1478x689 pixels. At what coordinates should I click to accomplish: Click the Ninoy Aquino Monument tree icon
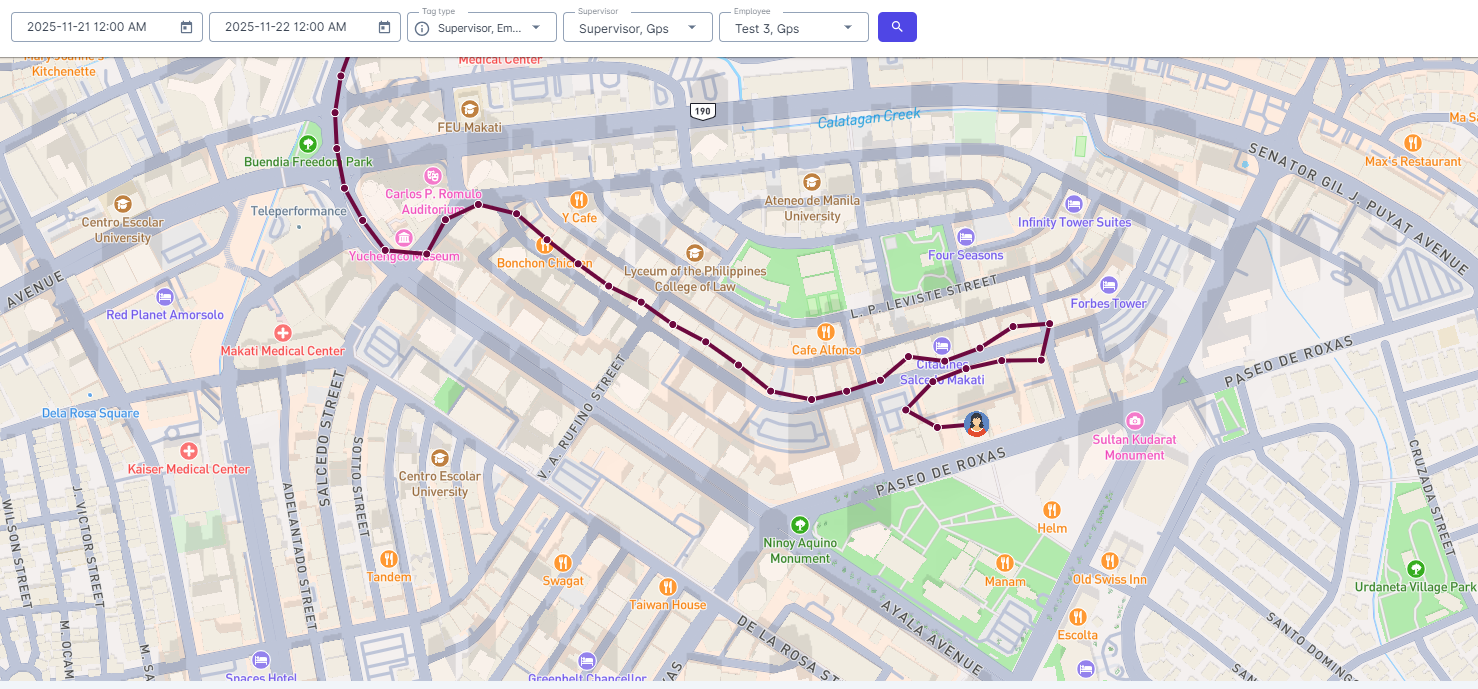pos(799,524)
